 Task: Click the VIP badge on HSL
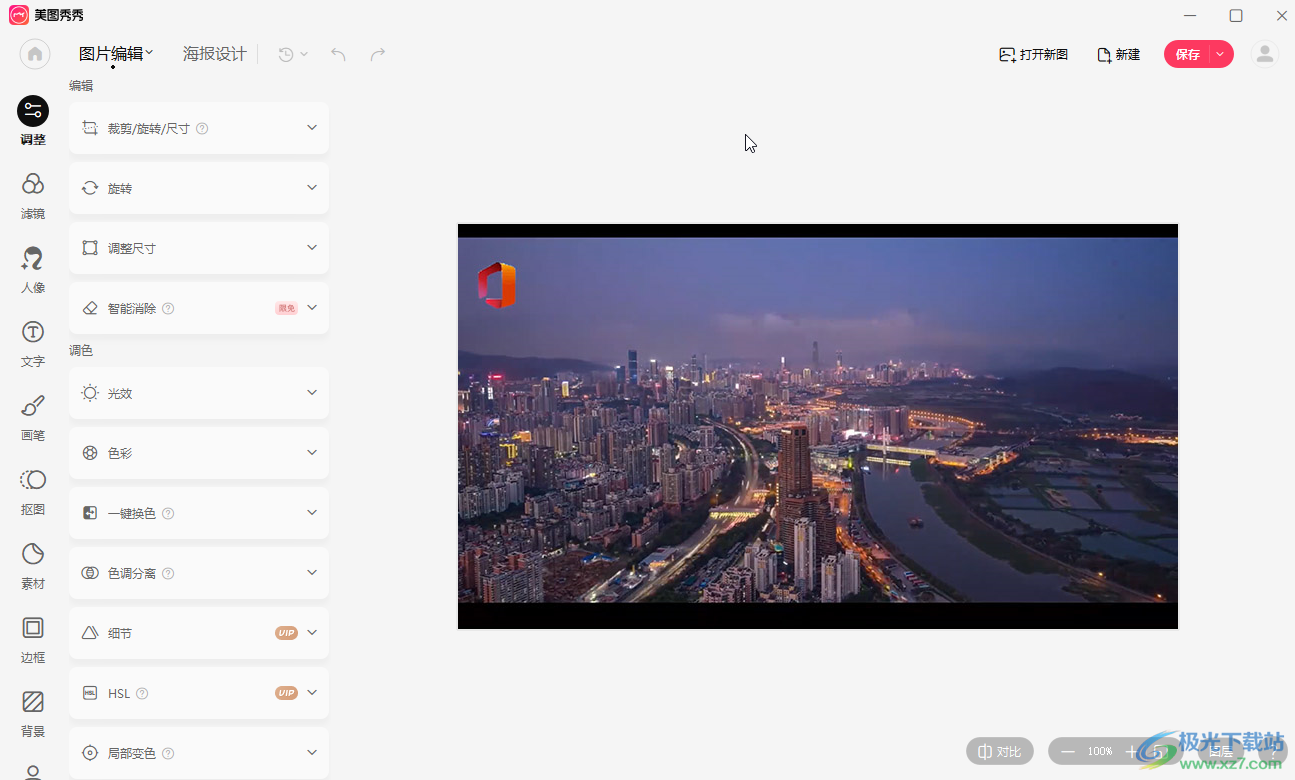(x=287, y=693)
